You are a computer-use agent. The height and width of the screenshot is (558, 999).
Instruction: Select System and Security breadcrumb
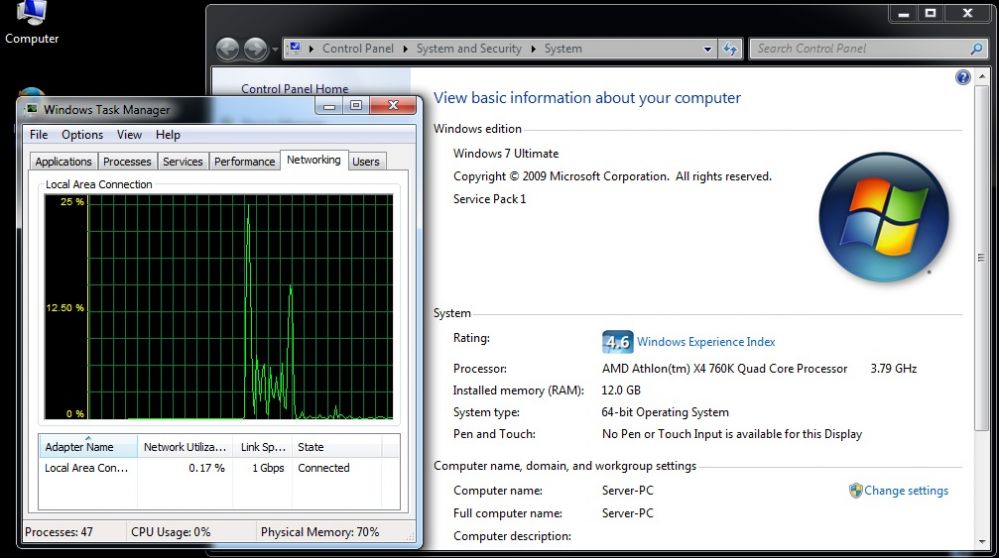[468, 48]
